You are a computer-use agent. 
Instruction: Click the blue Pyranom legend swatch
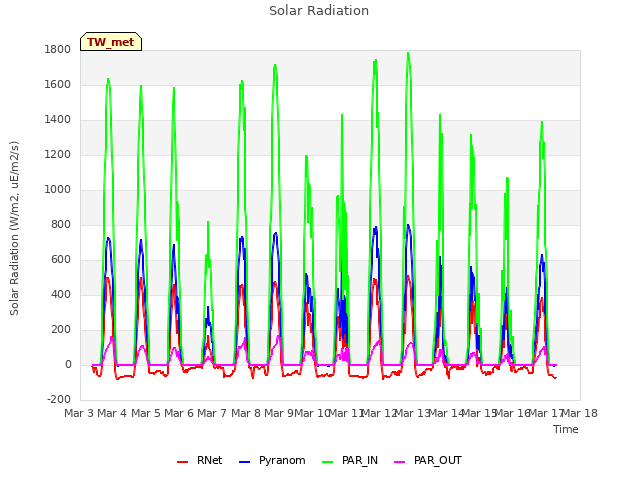[x=244, y=462]
